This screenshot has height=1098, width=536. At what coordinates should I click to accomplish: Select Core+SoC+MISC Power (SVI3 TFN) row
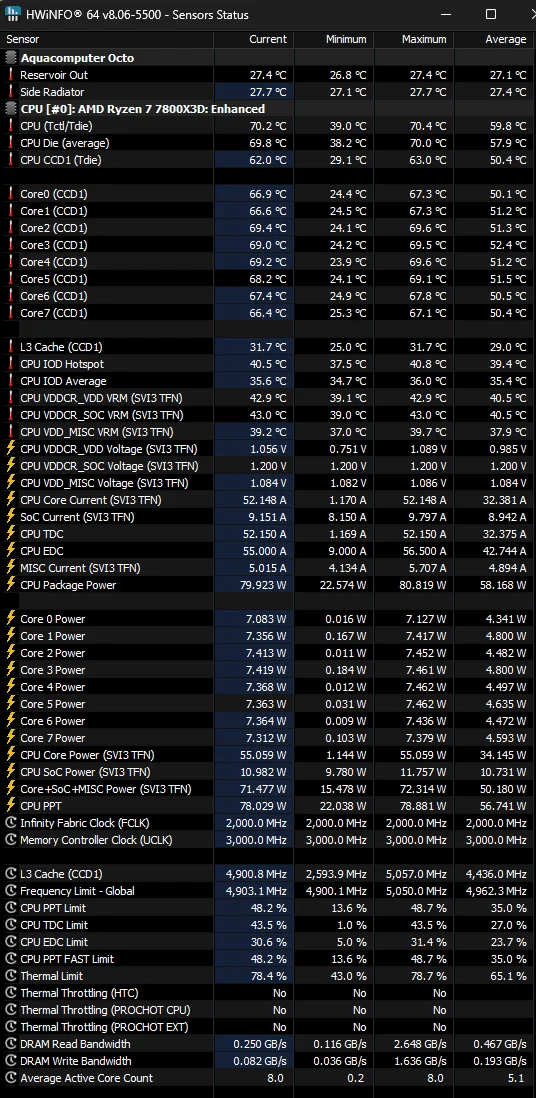click(268, 789)
